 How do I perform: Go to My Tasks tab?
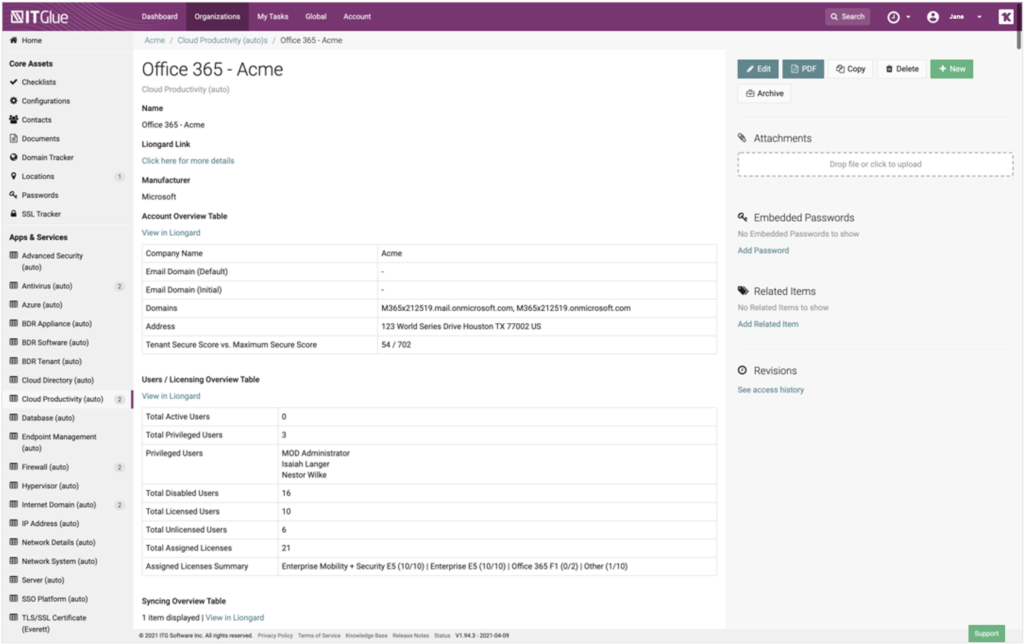(272, 16)
